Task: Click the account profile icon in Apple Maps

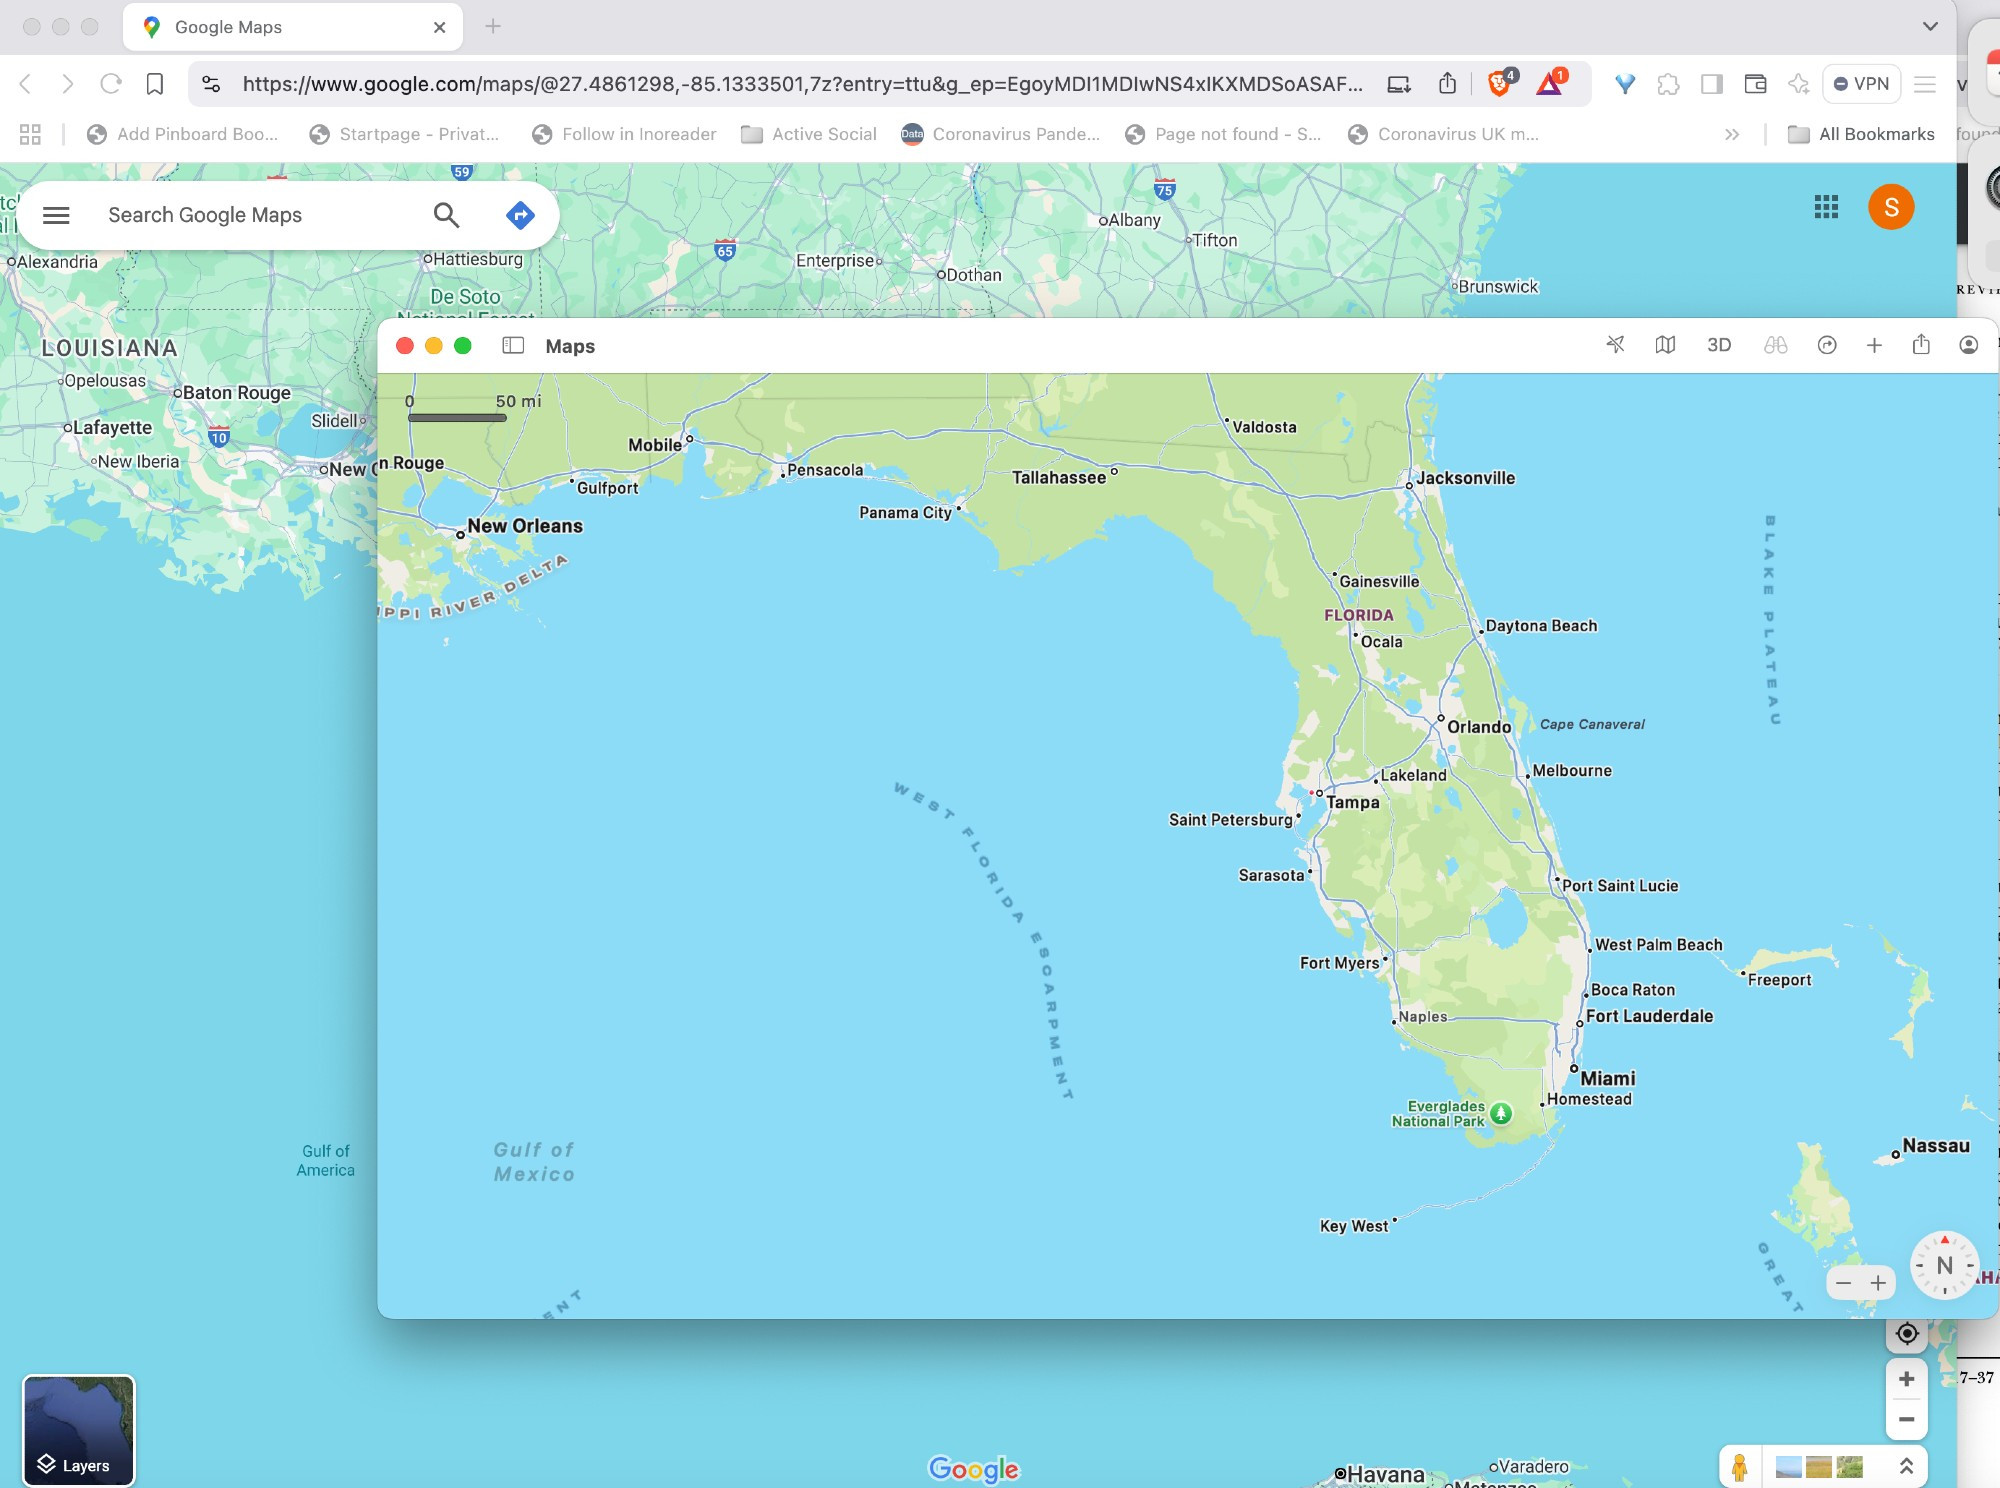Action: point(1968,345)
